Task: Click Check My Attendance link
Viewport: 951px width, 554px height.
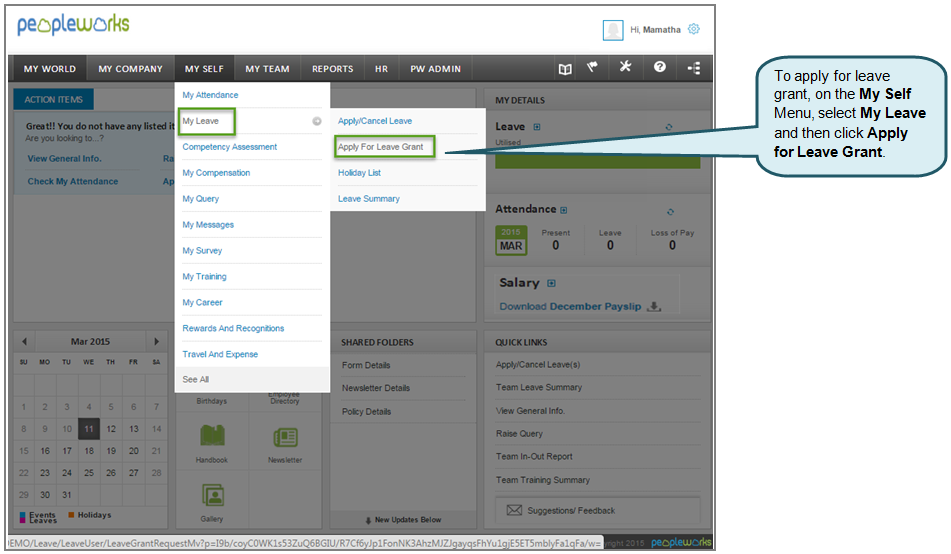Action: tap(73, 181)
